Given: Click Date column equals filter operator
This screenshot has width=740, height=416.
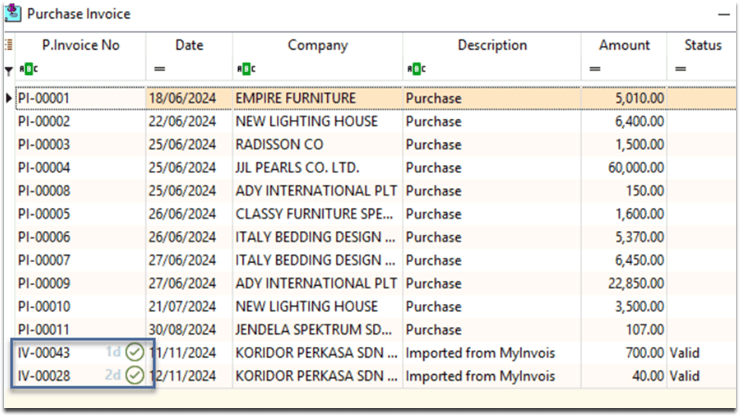Looking at the screenshot, I should click(159, 69).
